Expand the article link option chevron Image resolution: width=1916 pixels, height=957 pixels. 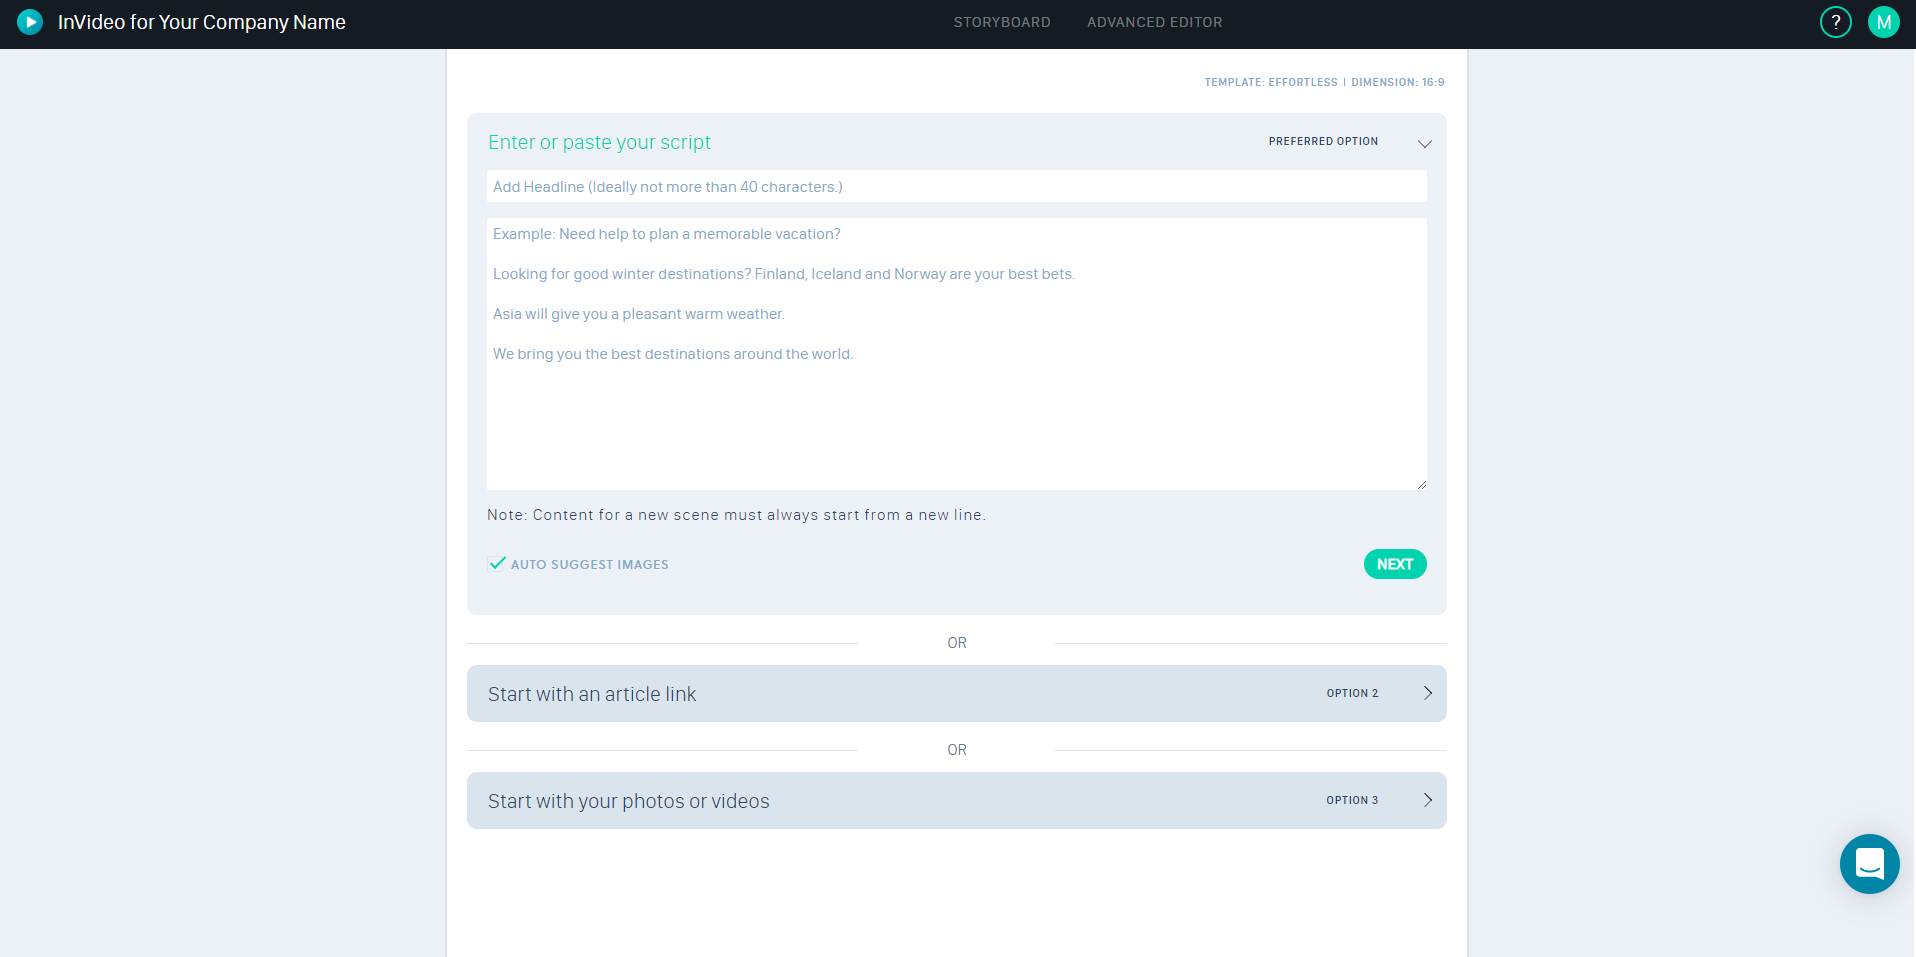pos(1427,693)
